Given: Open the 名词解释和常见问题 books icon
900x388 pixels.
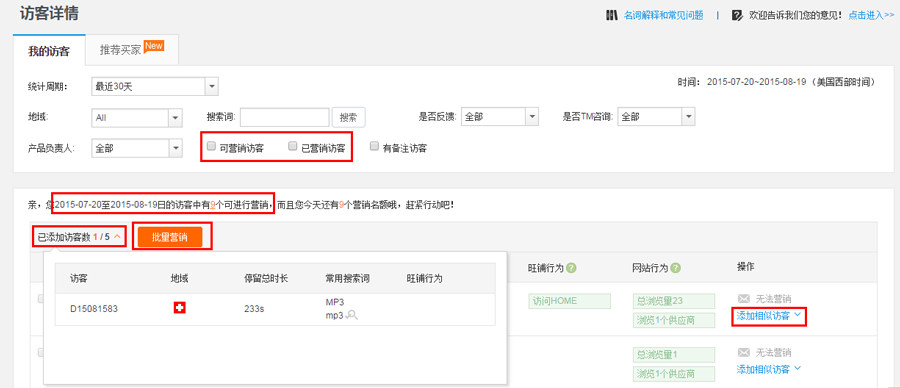Looking at the screenshot, I should coord(612,15).
